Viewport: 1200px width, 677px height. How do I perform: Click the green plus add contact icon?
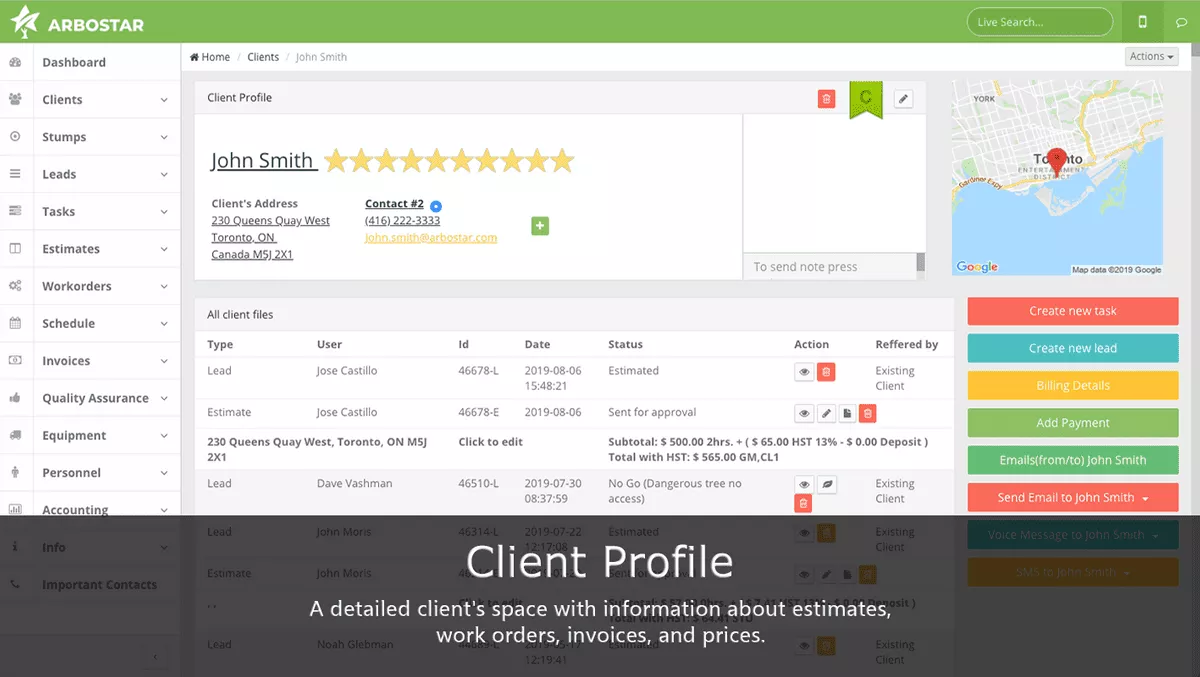540,226
